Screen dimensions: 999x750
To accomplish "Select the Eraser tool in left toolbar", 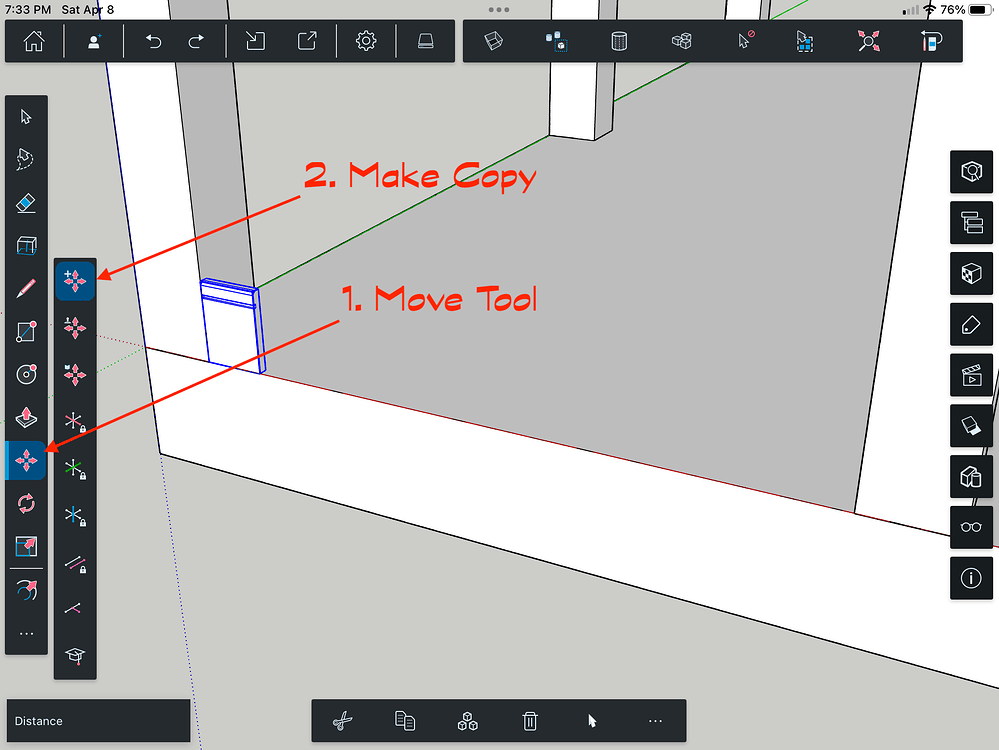I will pyautogui.click(x=25, y=203).
